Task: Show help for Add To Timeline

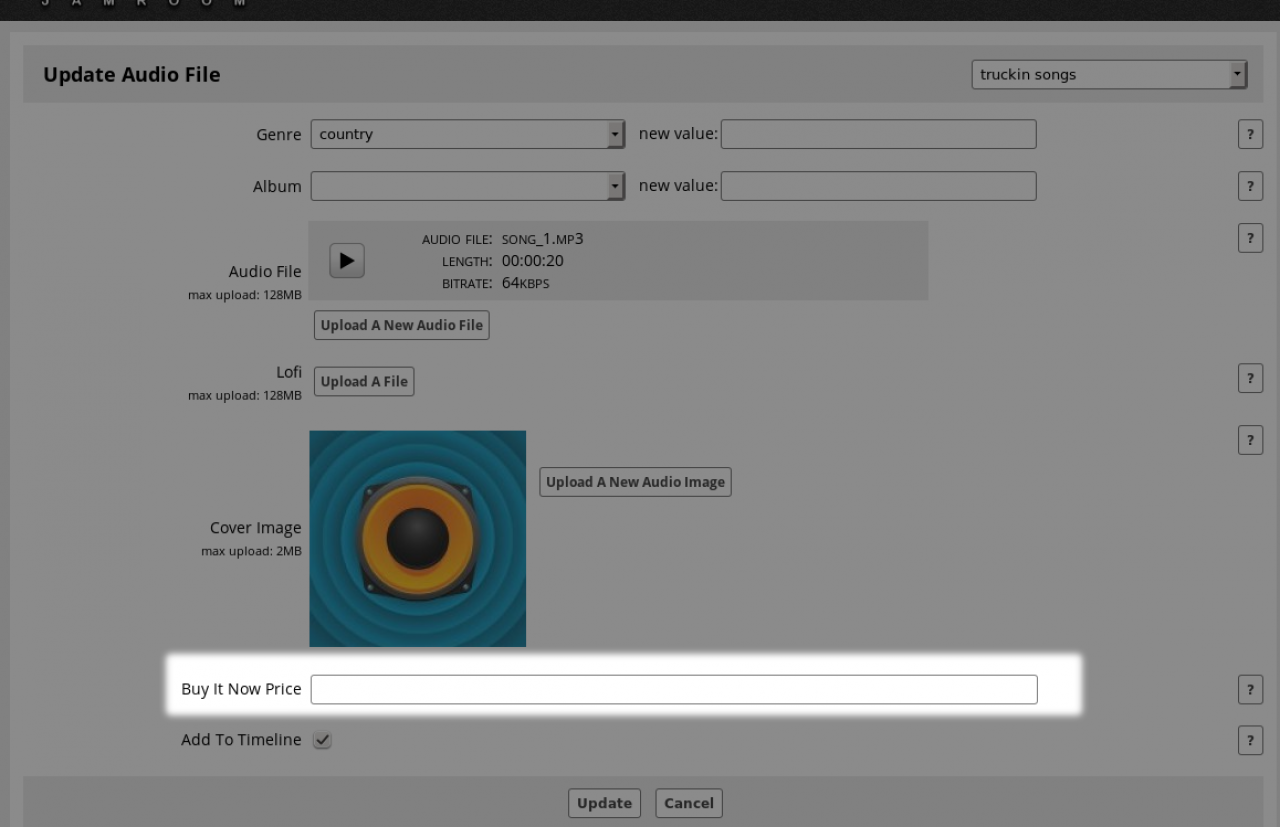Action: click(x=1250, y=741)
